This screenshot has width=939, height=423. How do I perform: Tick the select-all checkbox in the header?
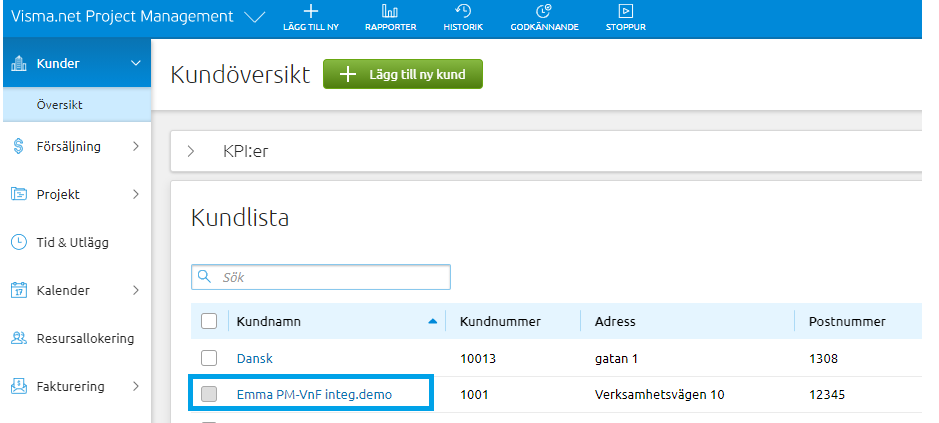[209, 321]
